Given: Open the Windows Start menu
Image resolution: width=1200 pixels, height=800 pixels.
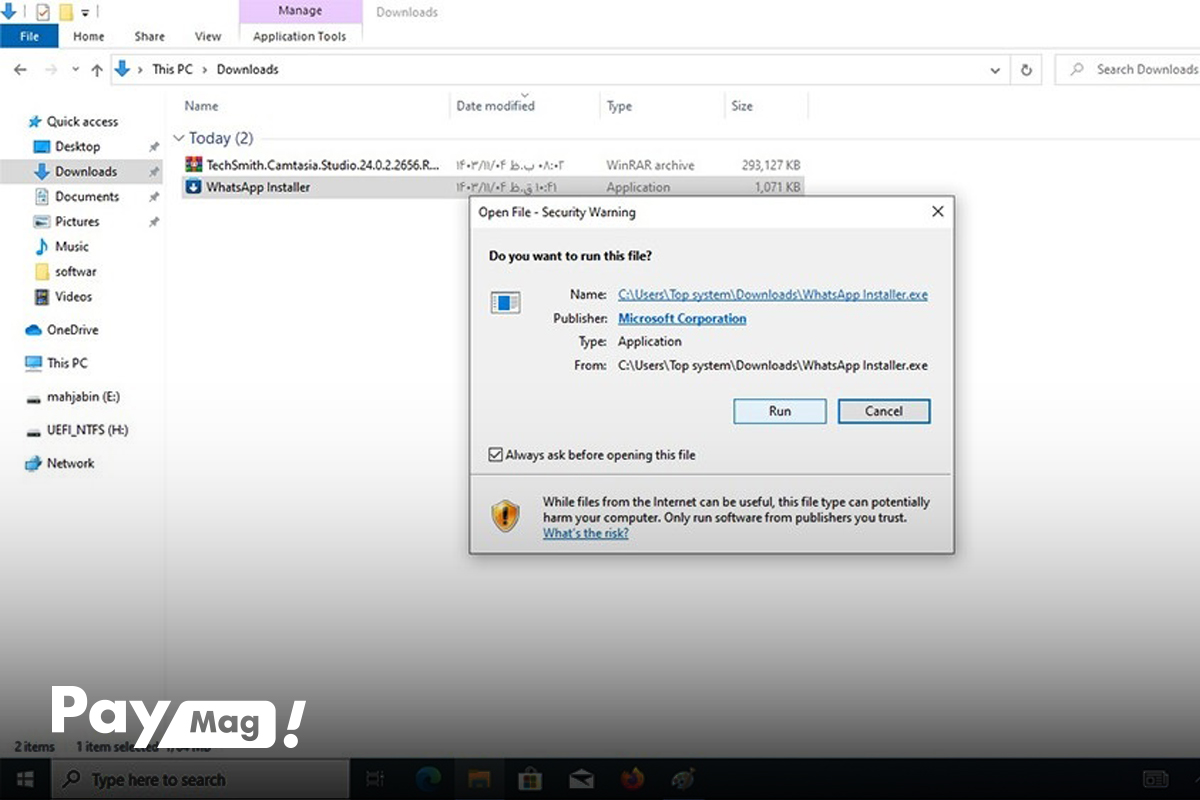Looking at the screenshot, I should tap(25, 779).
